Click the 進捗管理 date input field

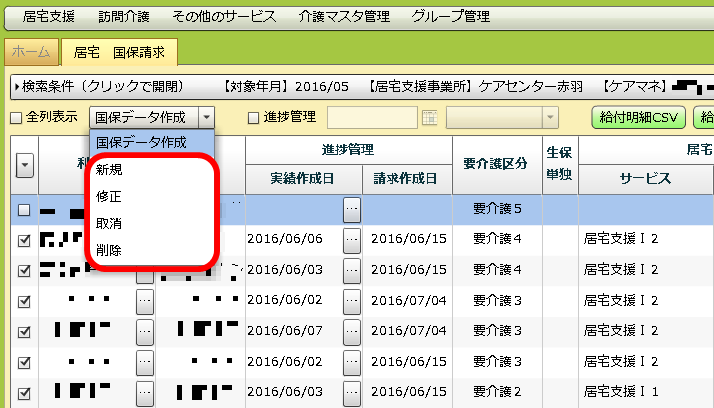tap(373, 118)
